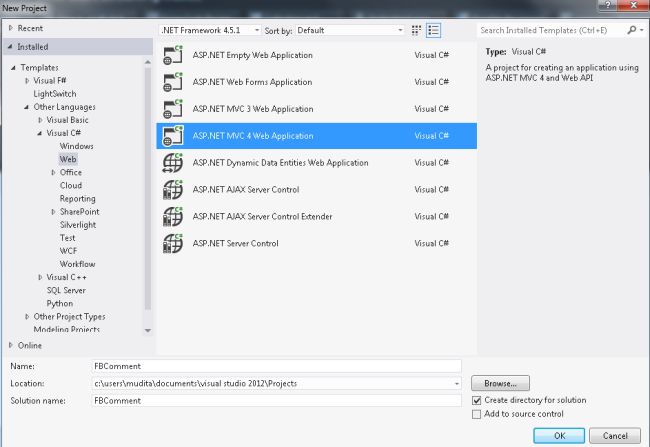Open search options dropdown arrow
The height and width of the screenshot is (447, 650).
pyautogui.click(x=642, y=30)
